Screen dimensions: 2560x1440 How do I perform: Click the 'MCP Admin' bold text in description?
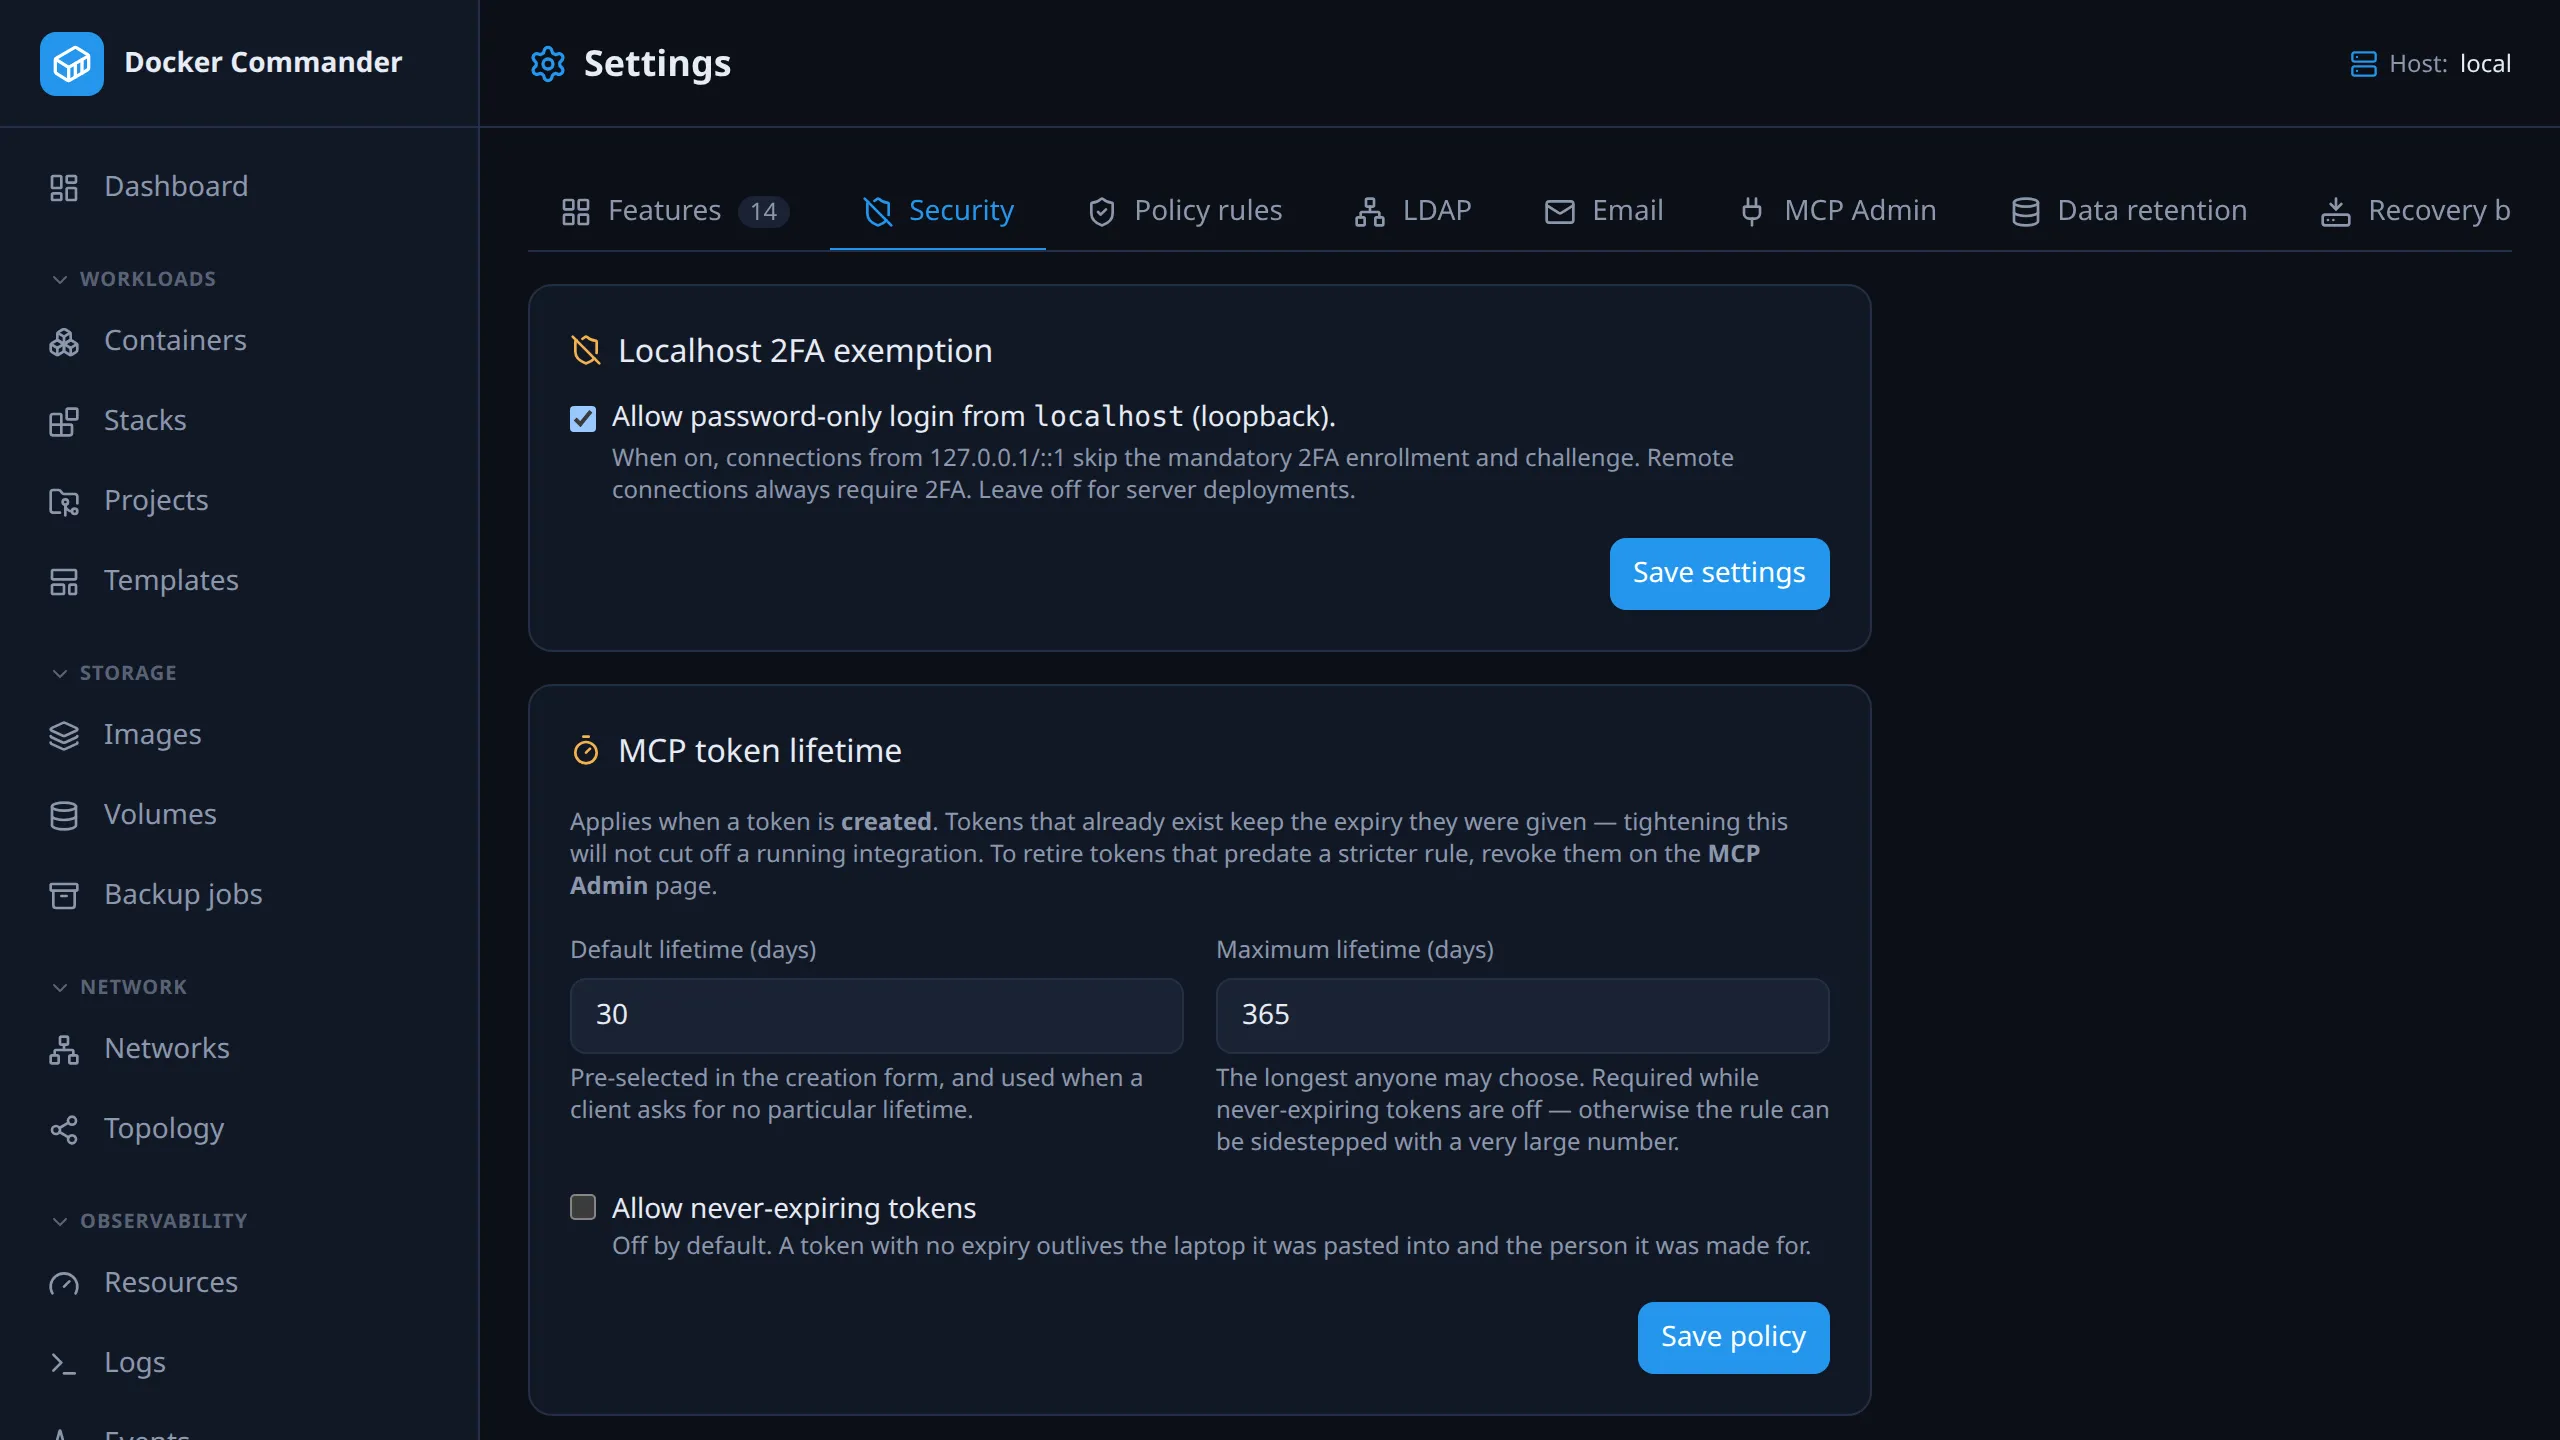[1165, 869]
